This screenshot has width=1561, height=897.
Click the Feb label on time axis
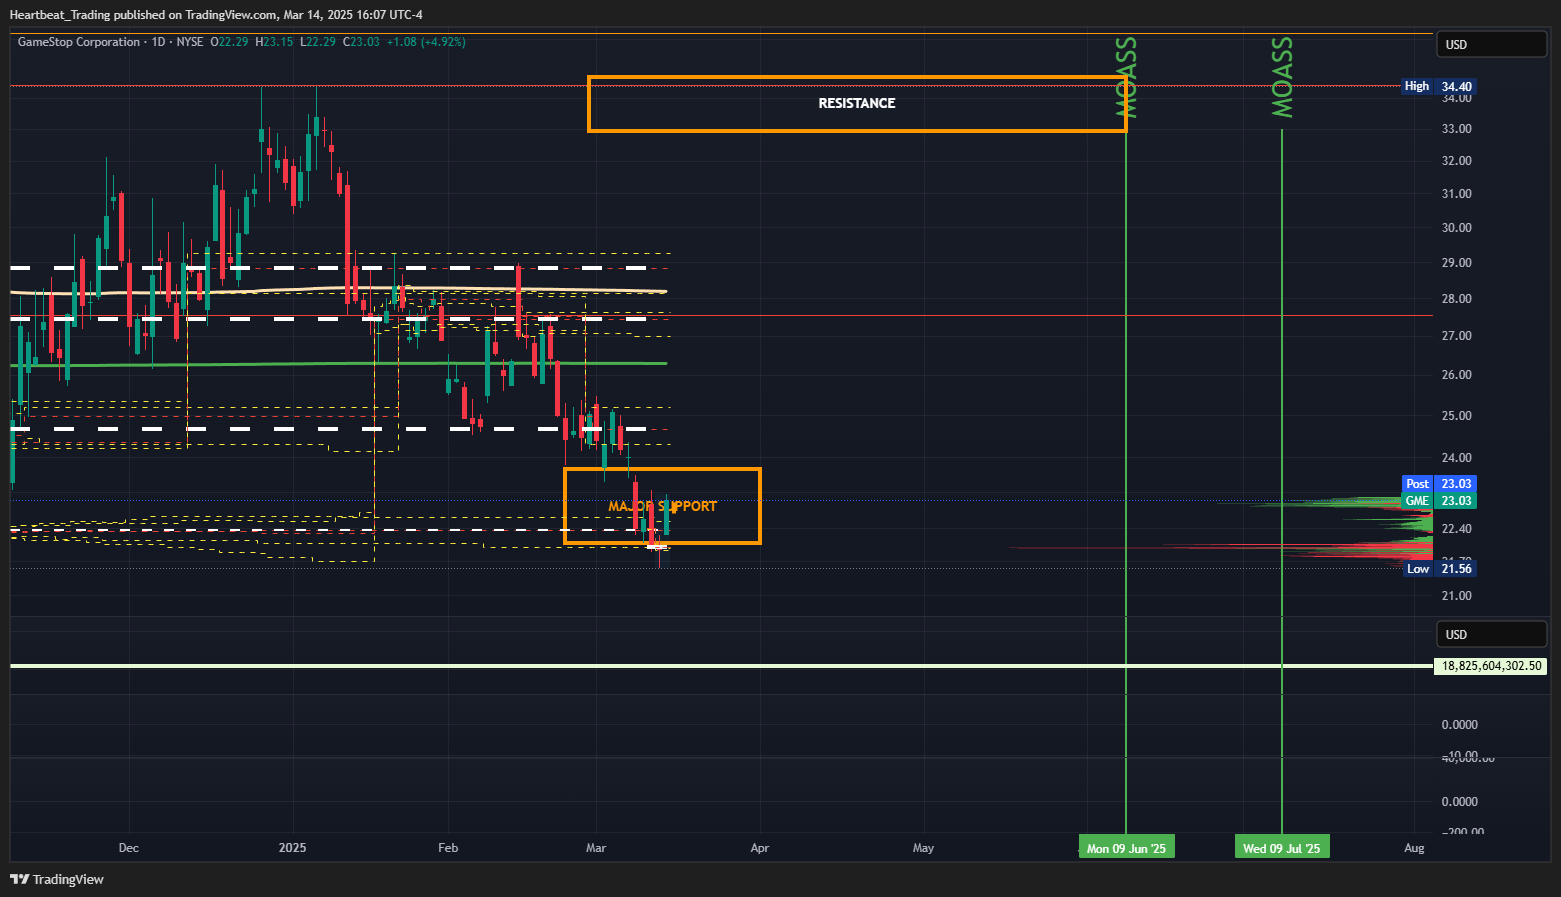click(448, 848)
